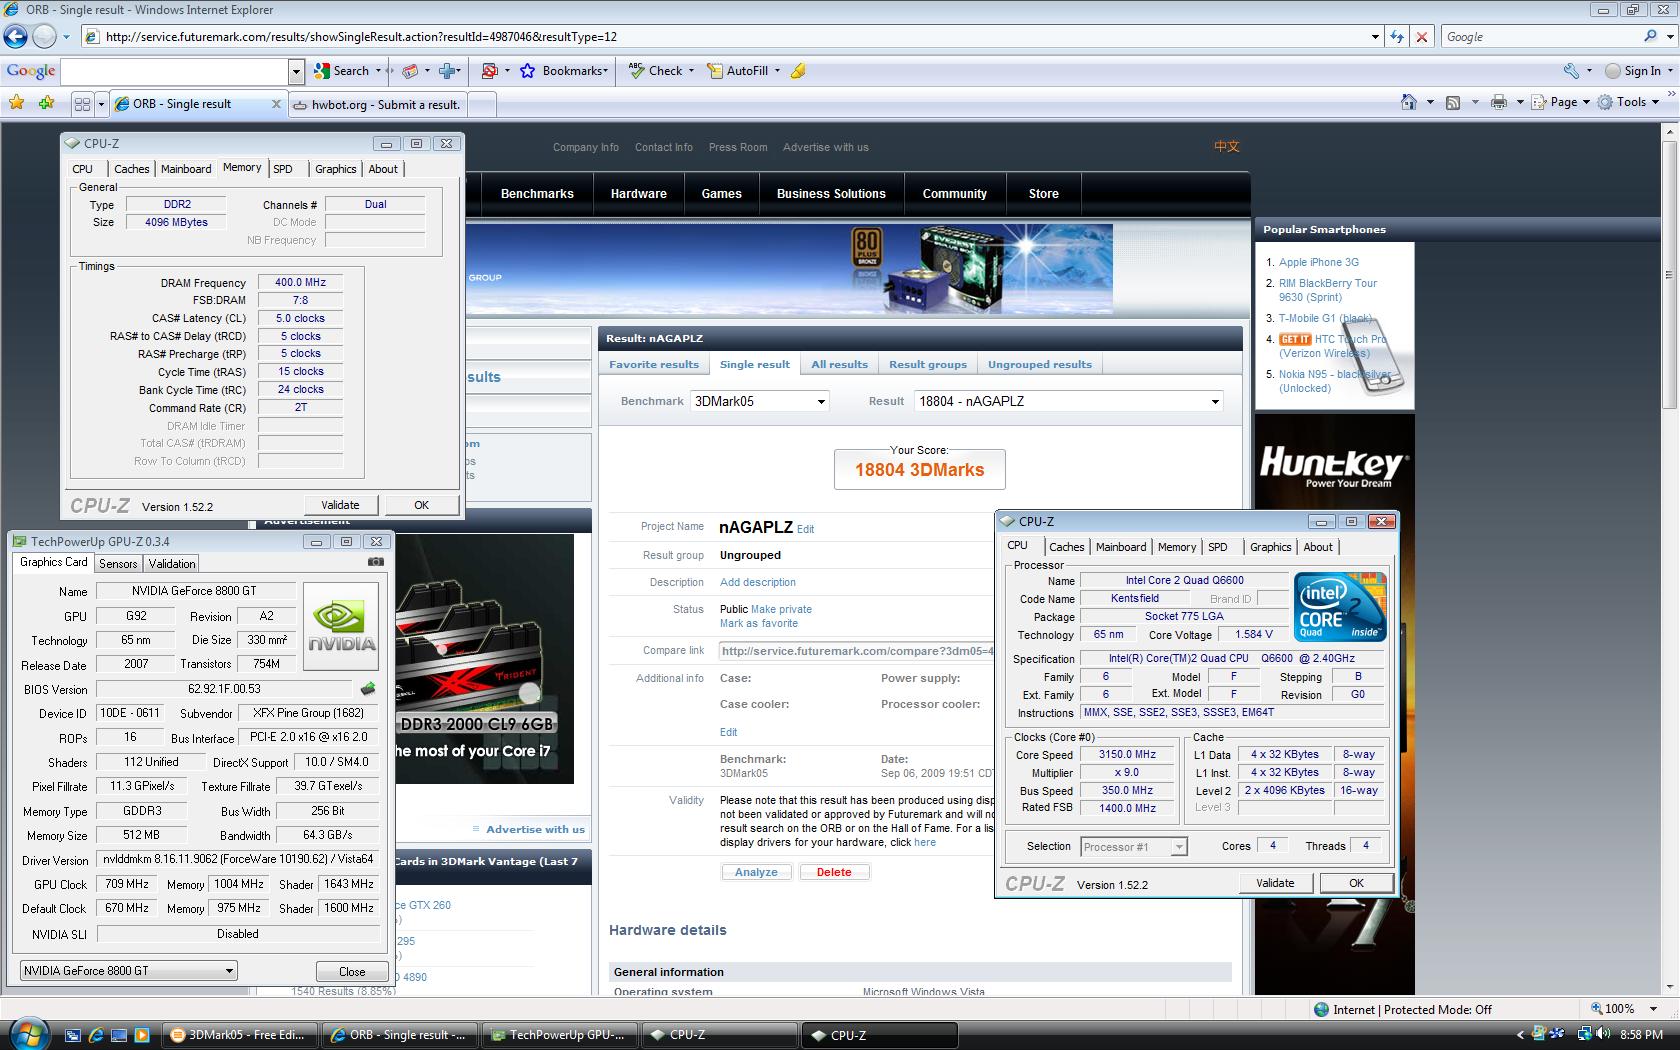Click the Make private link

[781, 609]
